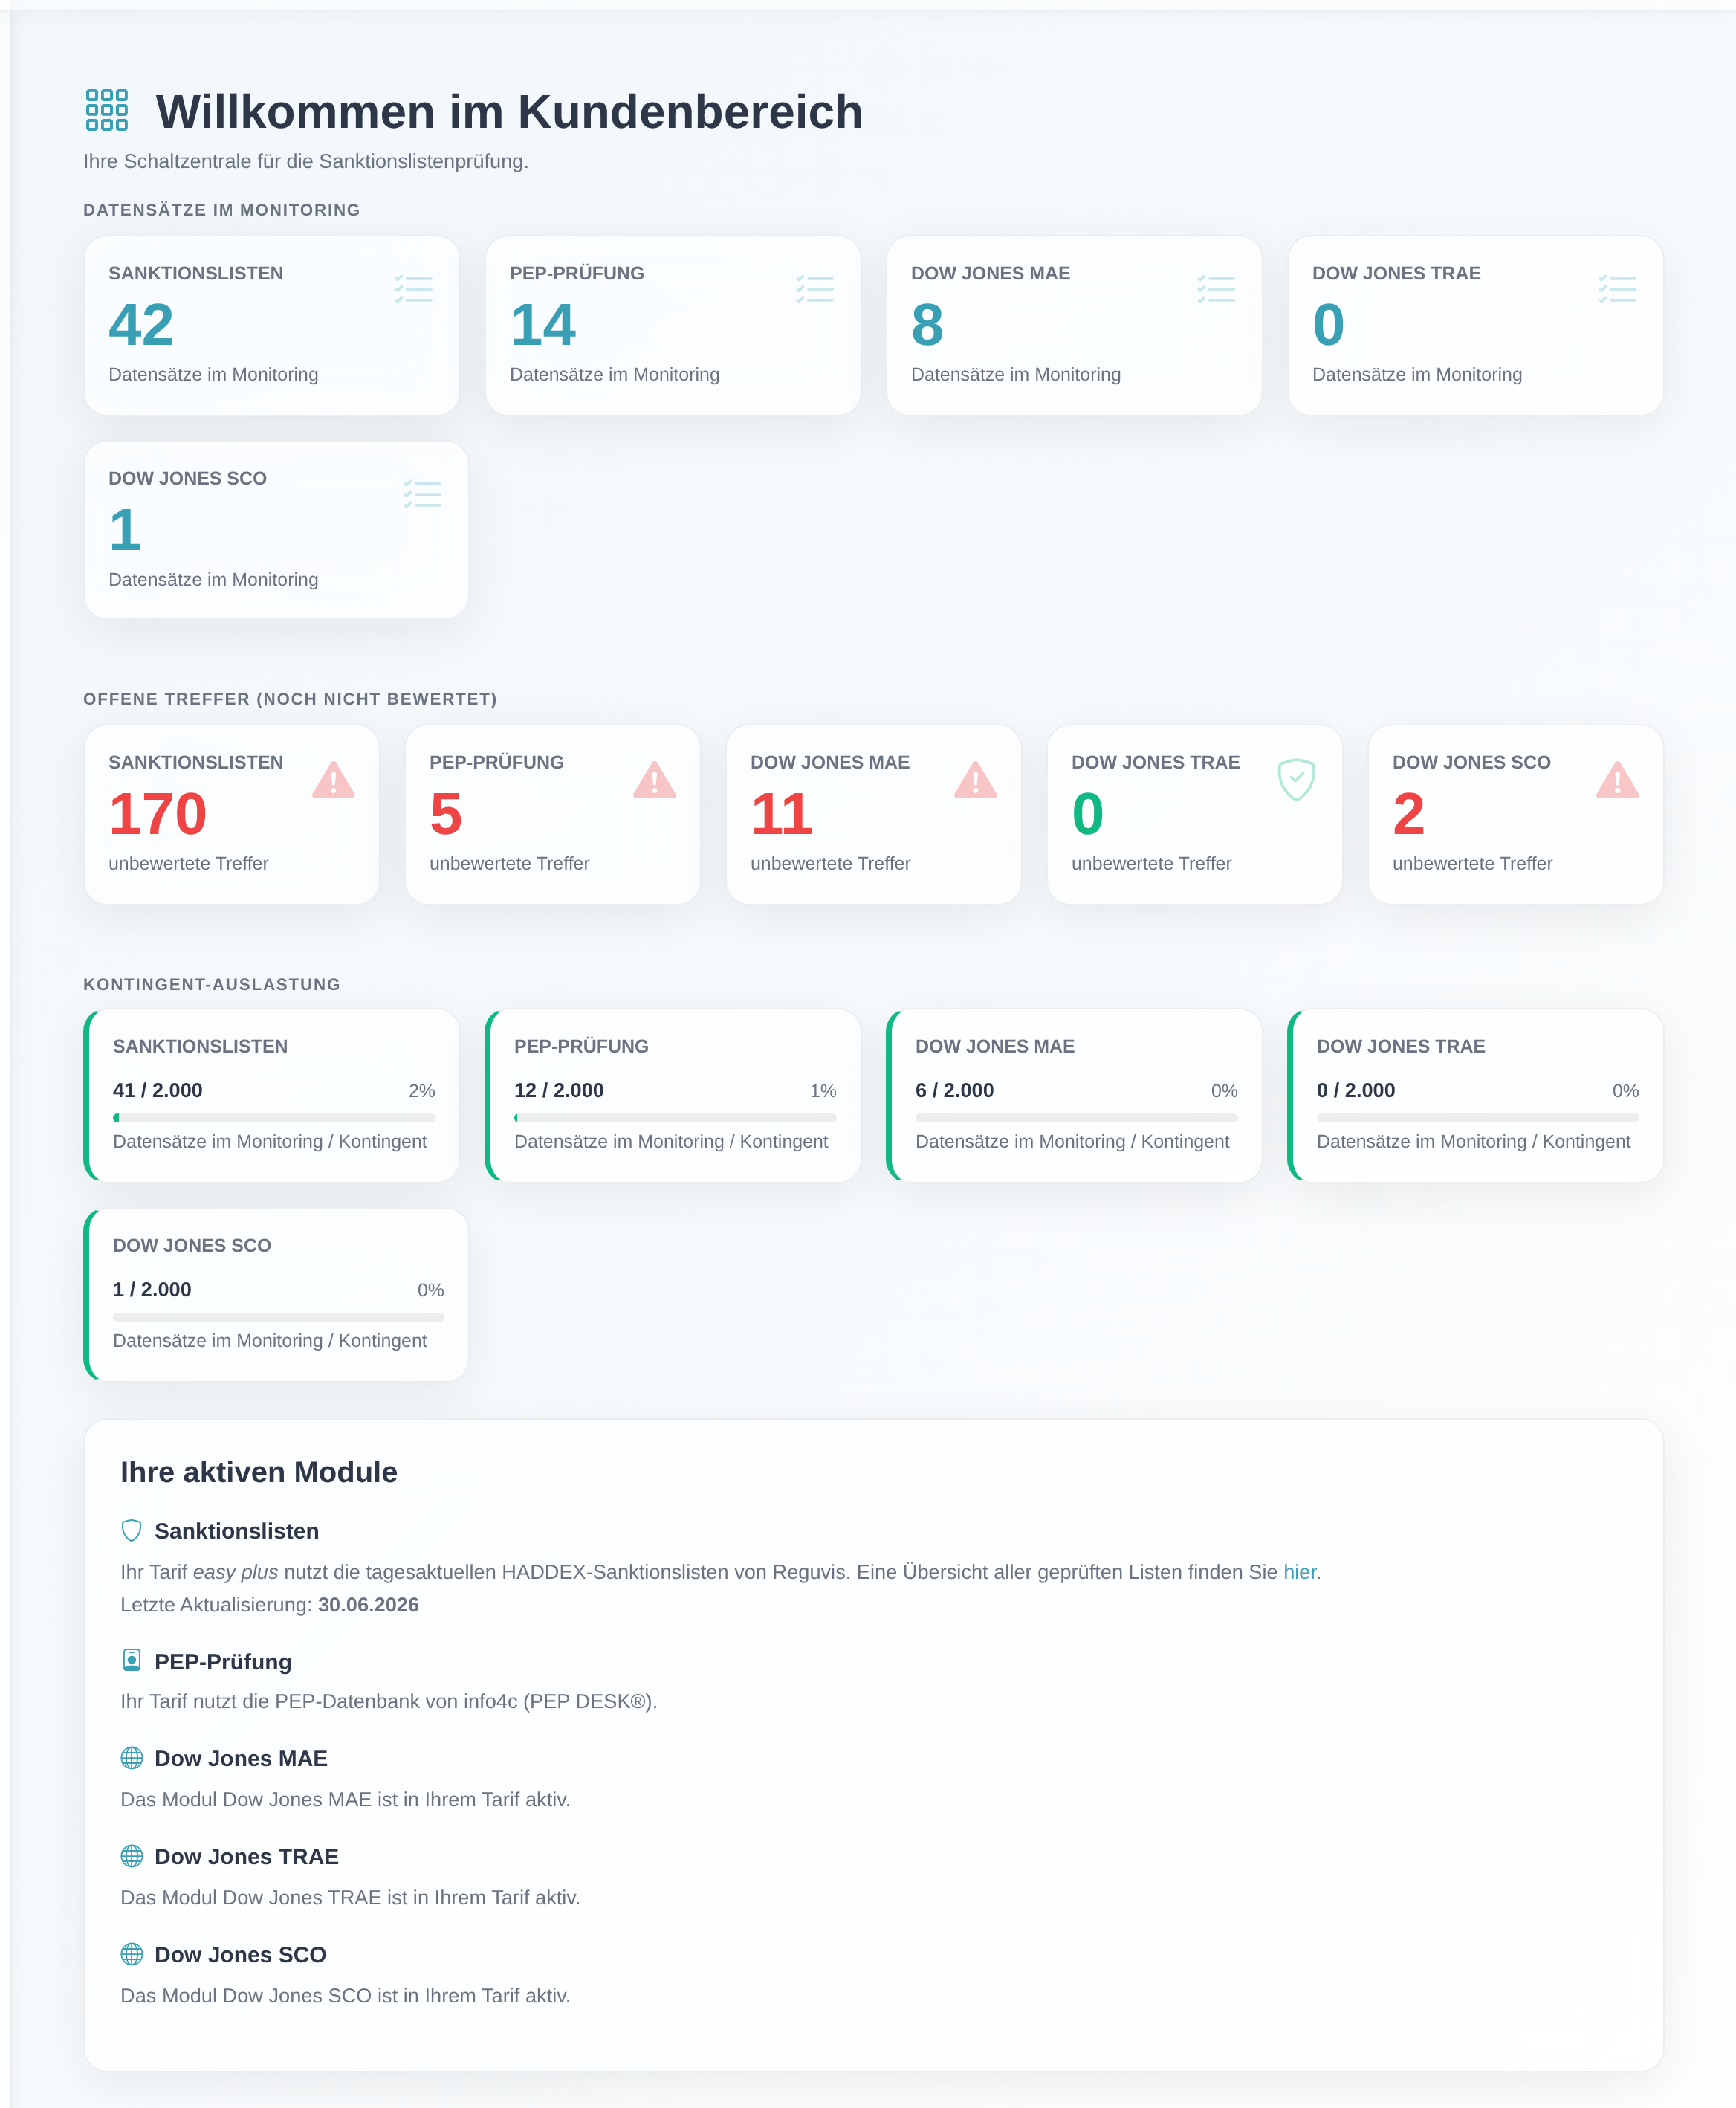The height and width of the screenshot is (2108, 1736).
Task: Click the 5 unbewertete Treffer number for PEP-Prüfung
Action: click(x=446, y=814)
